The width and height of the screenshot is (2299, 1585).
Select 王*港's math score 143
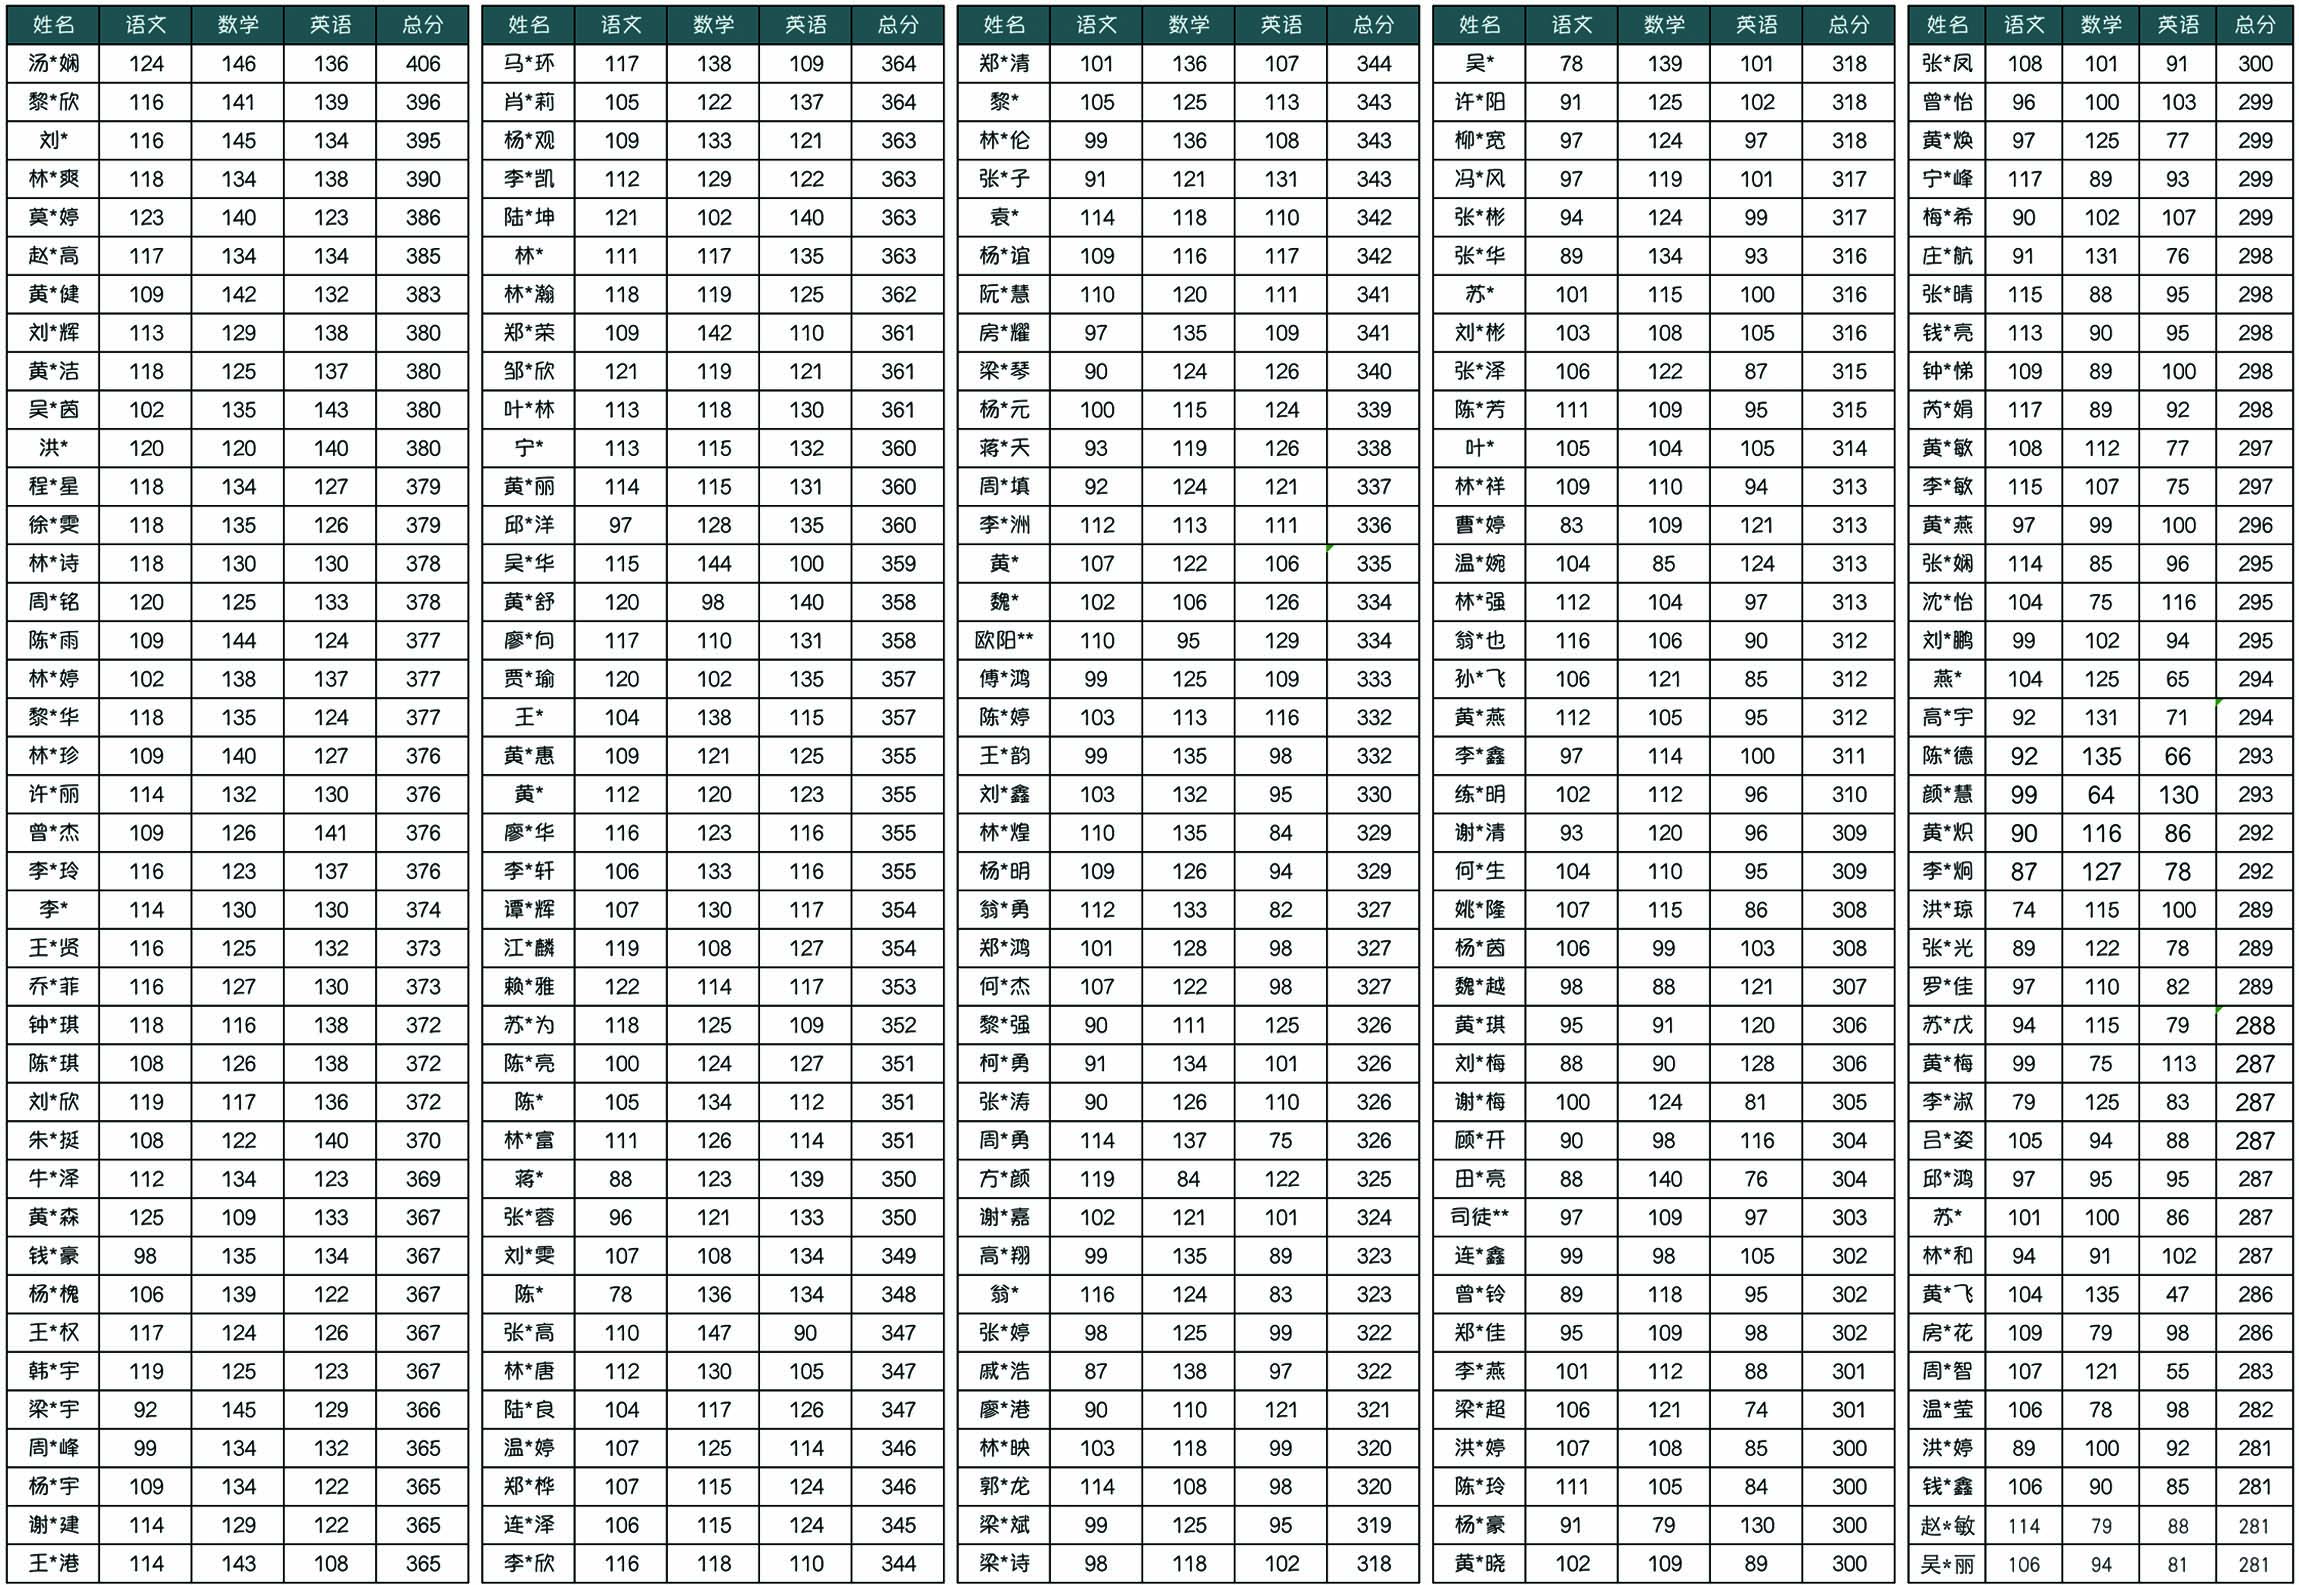coord(238,1563)
